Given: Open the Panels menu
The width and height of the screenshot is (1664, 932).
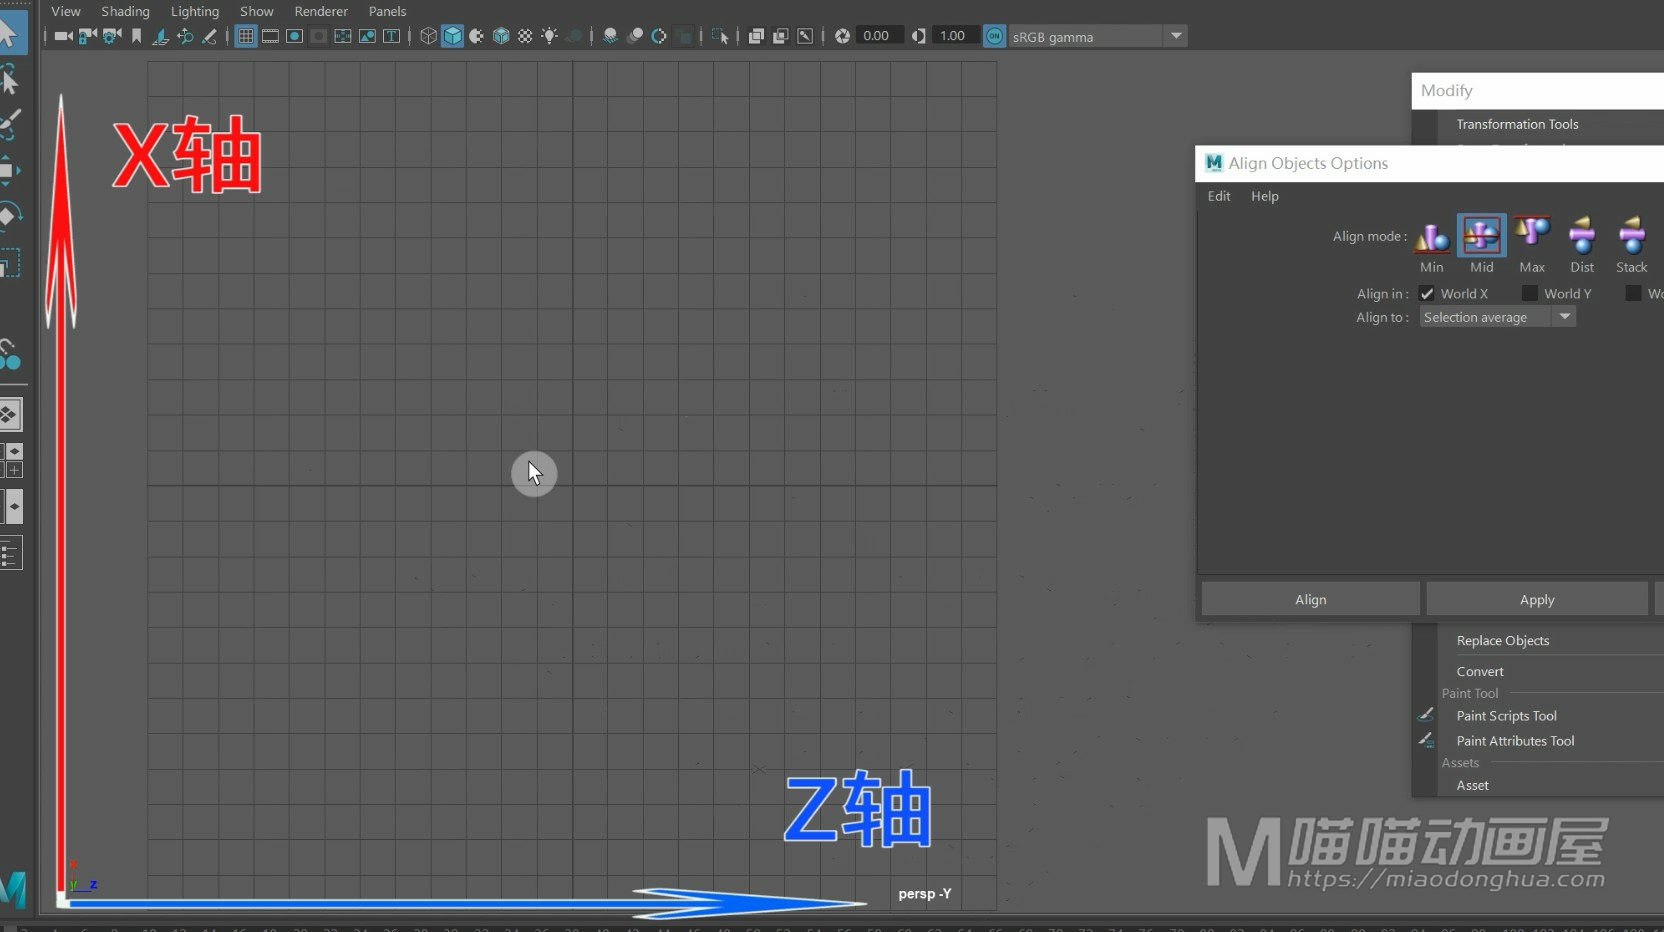Looking at the screenshot, I should (388, 11).
